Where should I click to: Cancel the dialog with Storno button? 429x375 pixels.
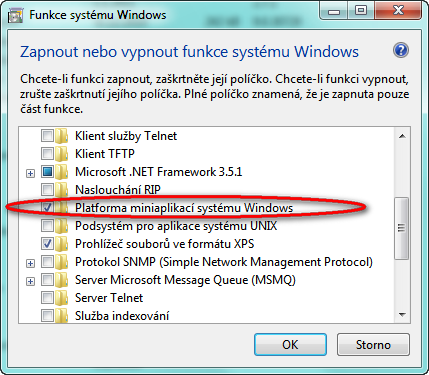(373, 344)
